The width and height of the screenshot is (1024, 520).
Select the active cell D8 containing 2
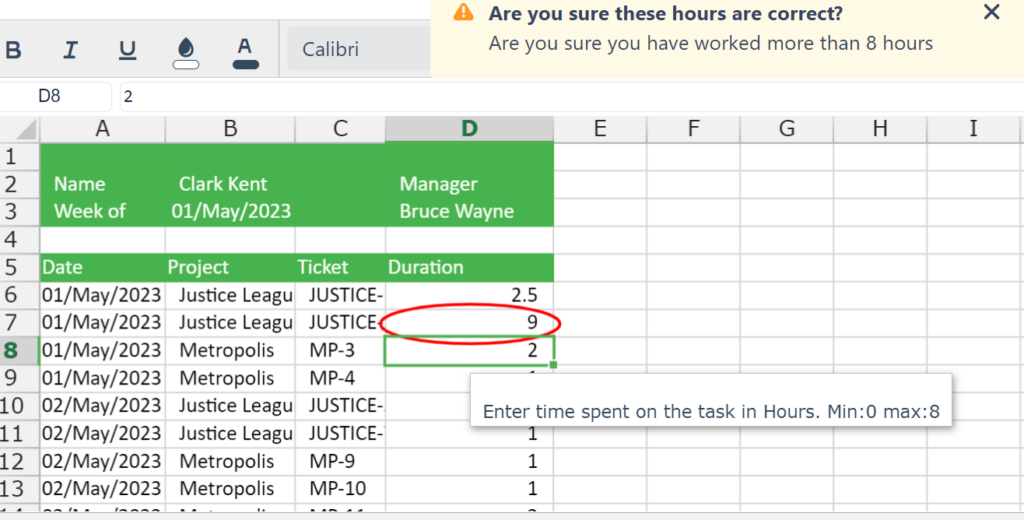[470, 351]
